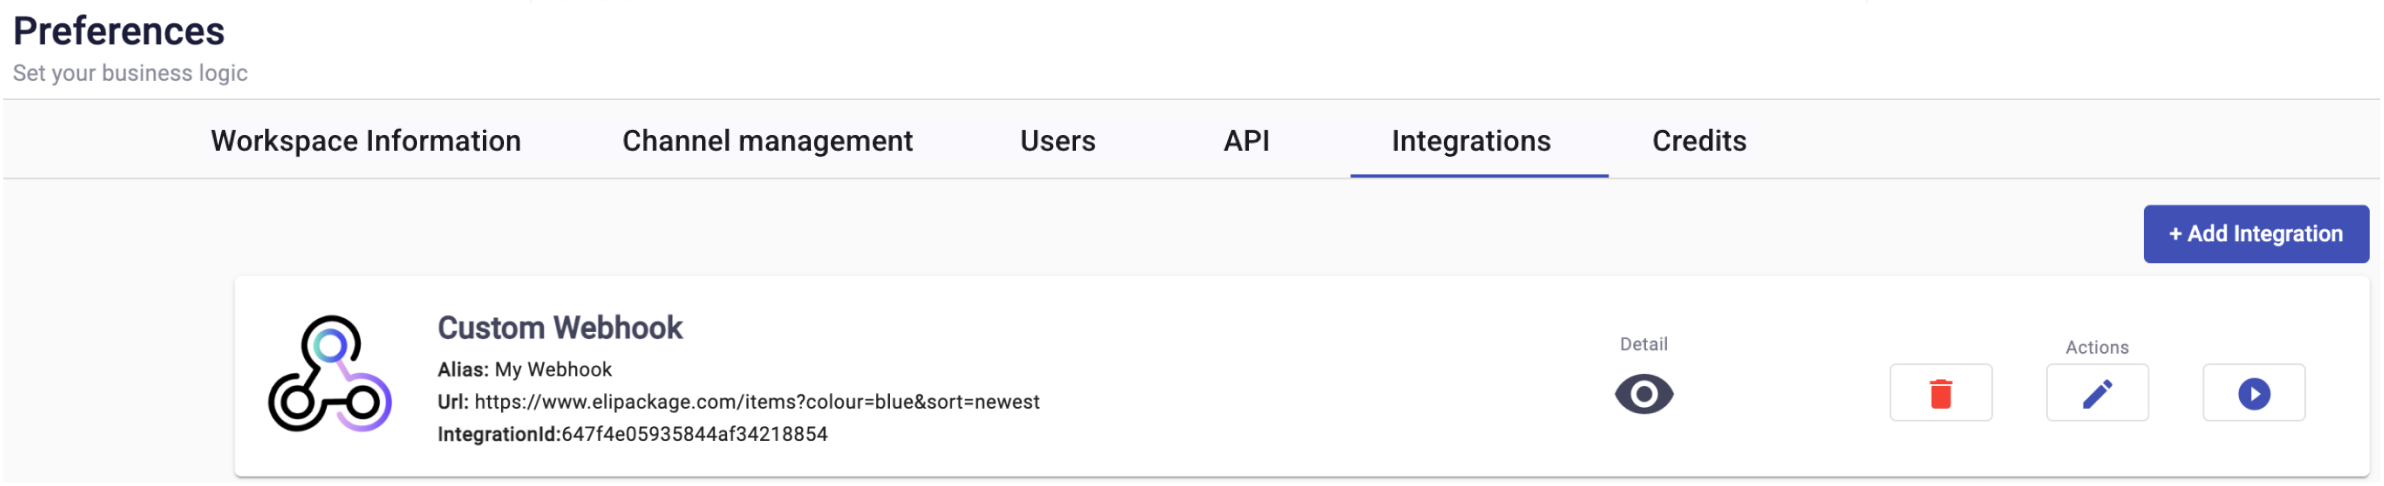This screenshot has height=486, width=2384.
Task: Click the + Add Integration button
Action: (x=2256, y=234)
